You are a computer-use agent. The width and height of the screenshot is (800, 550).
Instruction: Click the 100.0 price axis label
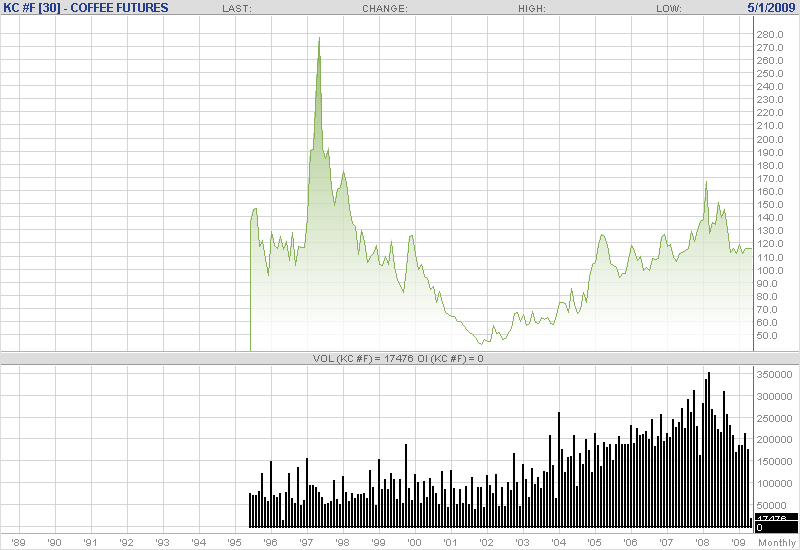point(769,271)
